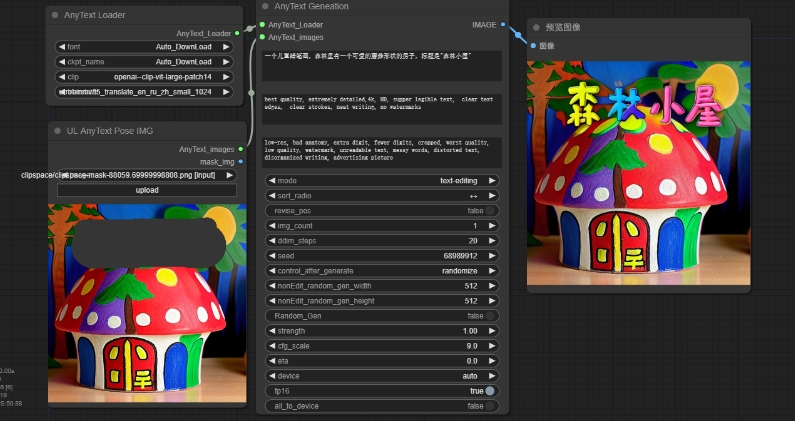
Task: Enable the revise_pos toggle
Action: click(x=489, y=211)
